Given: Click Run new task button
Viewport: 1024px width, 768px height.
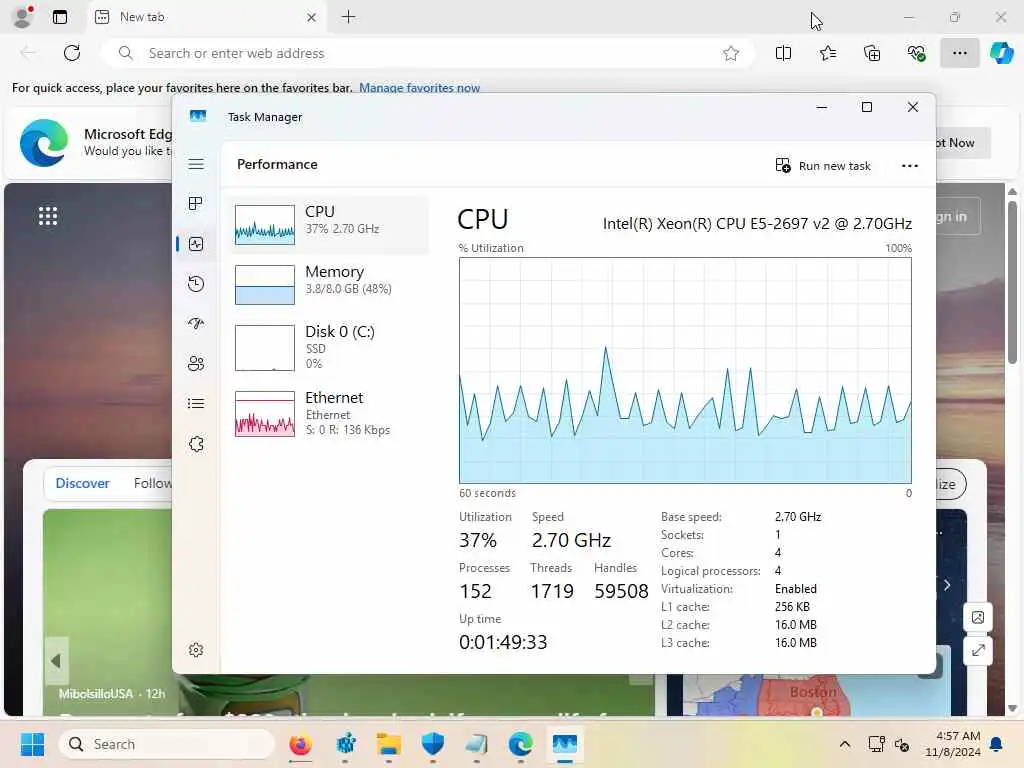Looking at the screenshot, I should pos(823,166).
